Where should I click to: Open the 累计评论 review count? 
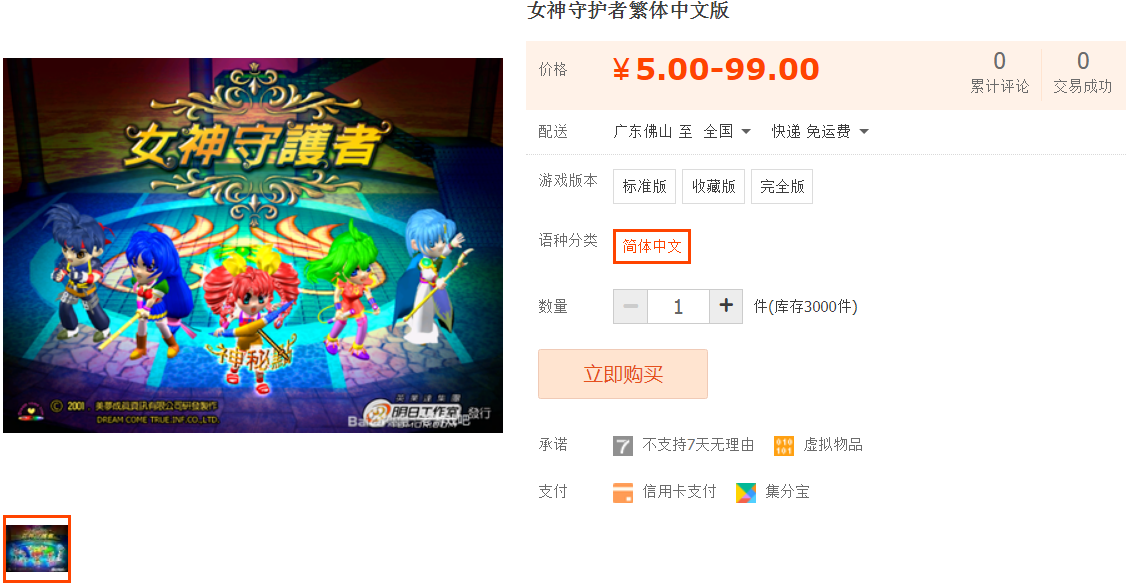click(x=999, y=72)
